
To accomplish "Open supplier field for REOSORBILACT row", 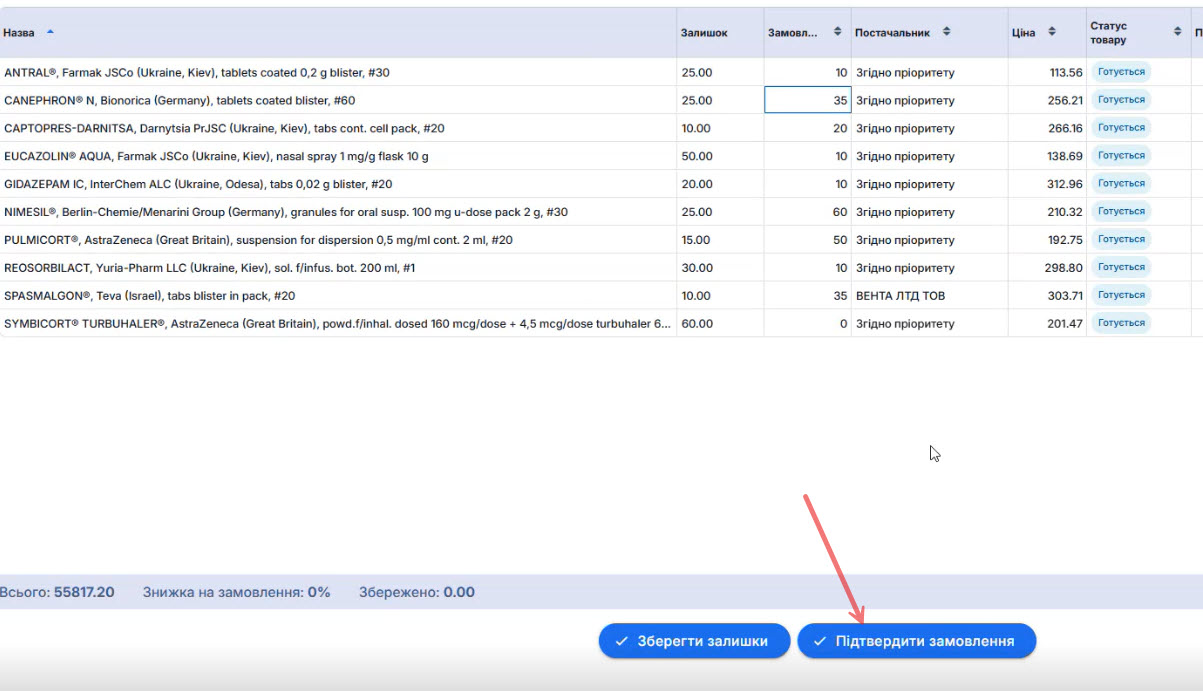I will pyautogui.click(x=929, y=268).
